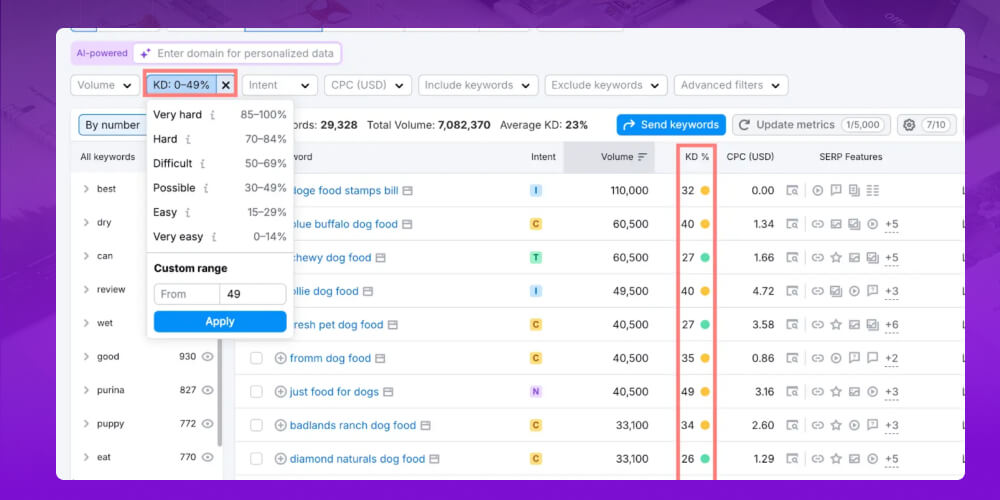Check the fromm dog food row checkbox

(256, 358)
